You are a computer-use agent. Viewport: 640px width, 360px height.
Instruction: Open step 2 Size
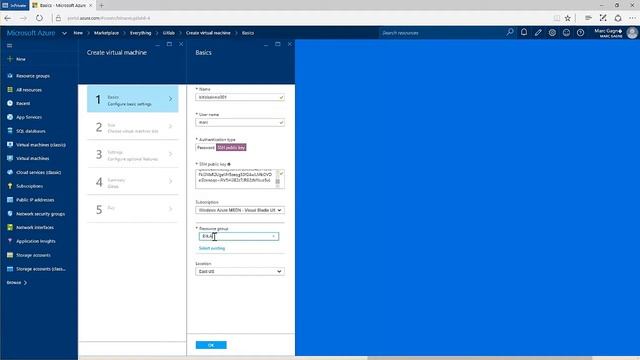[133, 127]
